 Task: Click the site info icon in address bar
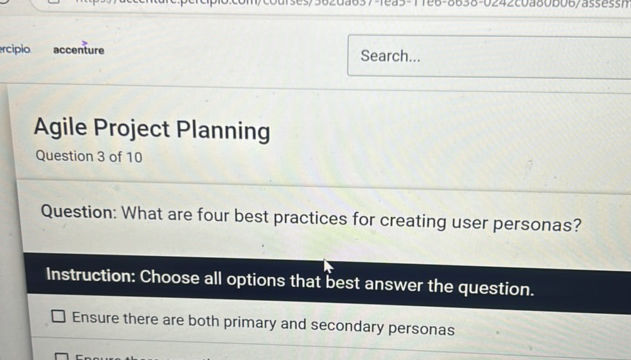[53, 2]
